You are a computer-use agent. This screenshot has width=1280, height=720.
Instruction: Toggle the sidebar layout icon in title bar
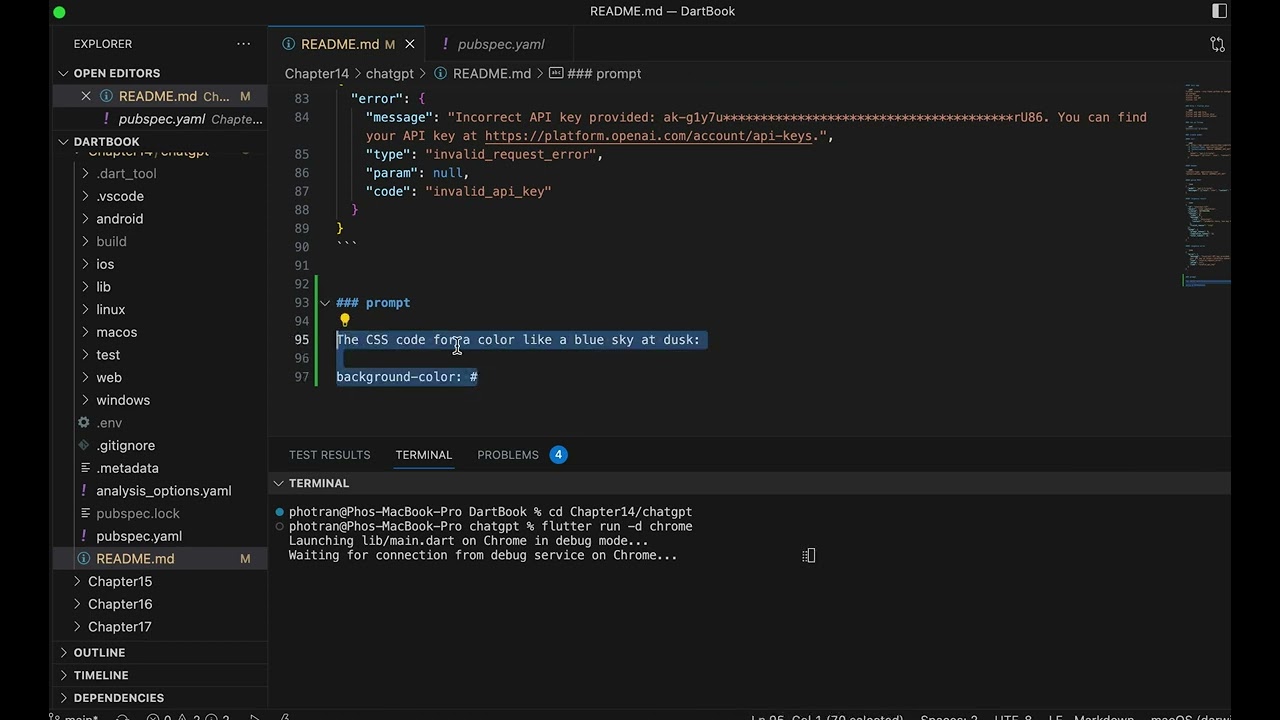tap(1219, 11)
